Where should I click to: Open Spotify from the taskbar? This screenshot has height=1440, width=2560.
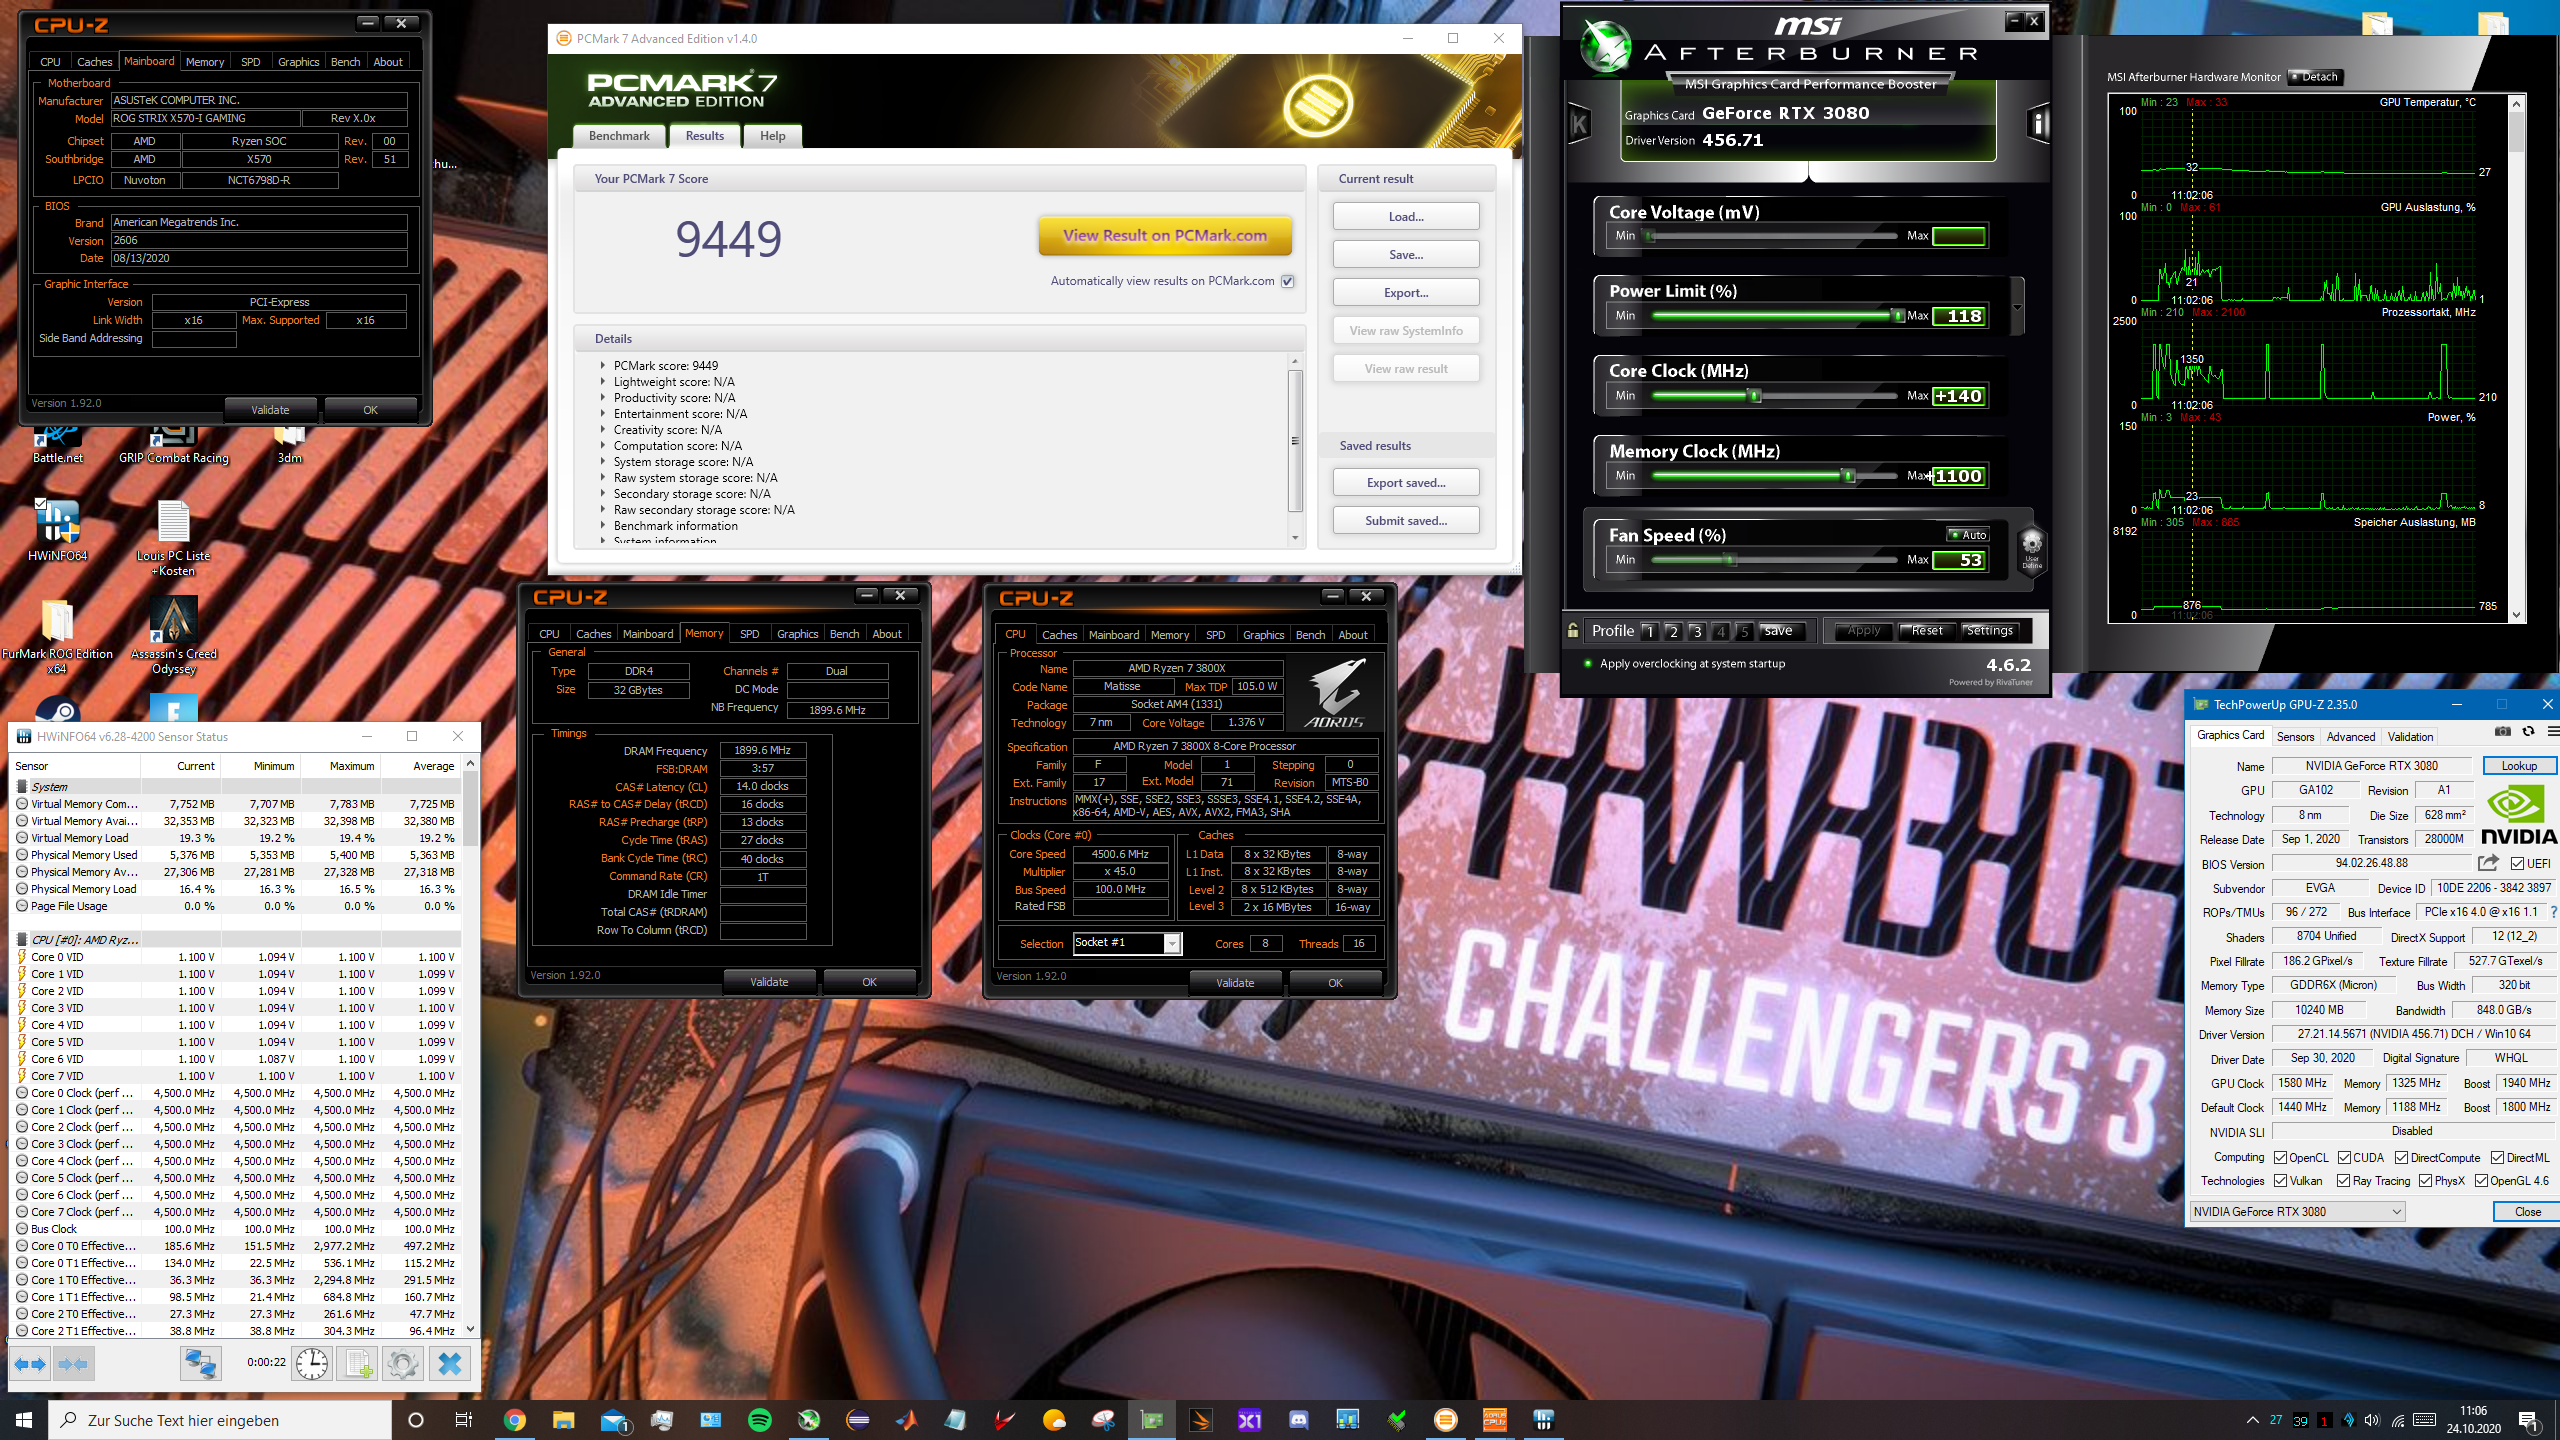click(x=760, y=1420)
